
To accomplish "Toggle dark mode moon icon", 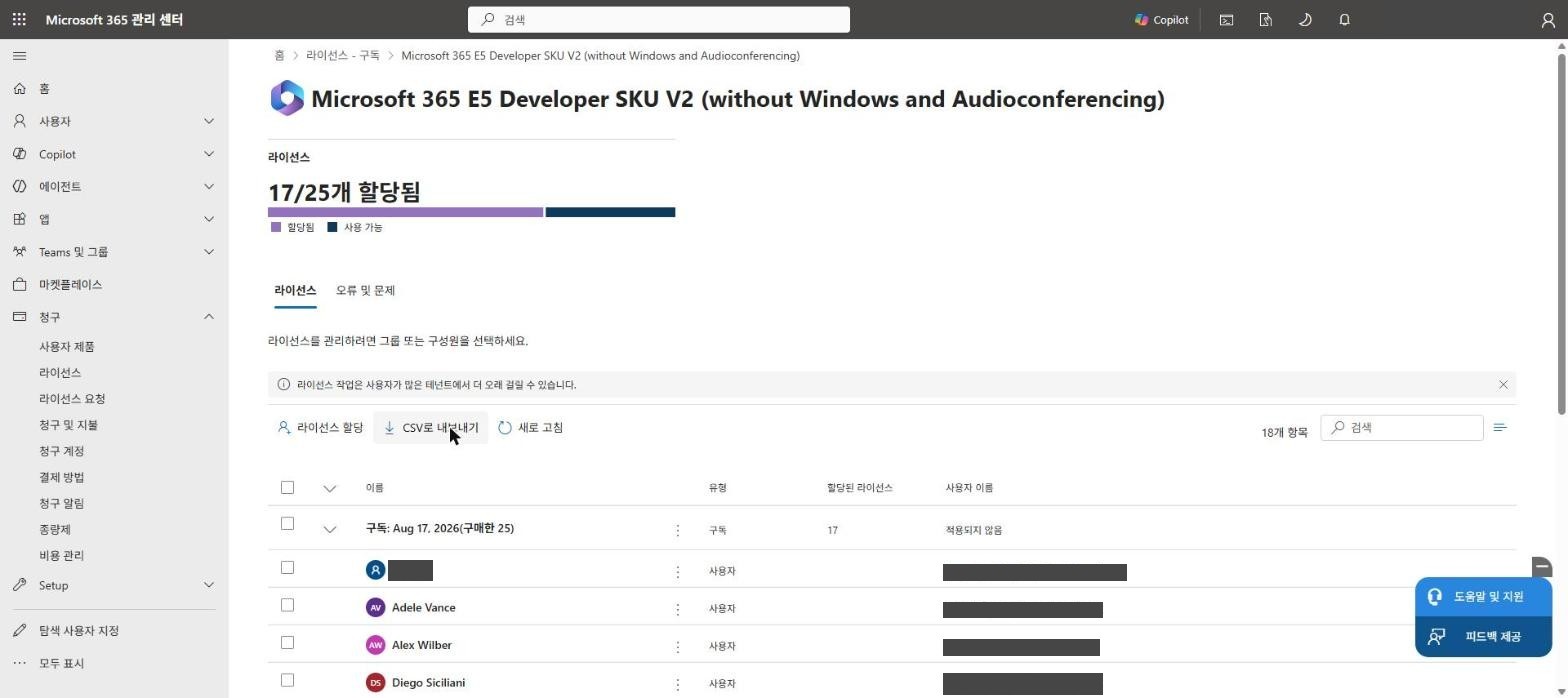I will click(1305, 20).
